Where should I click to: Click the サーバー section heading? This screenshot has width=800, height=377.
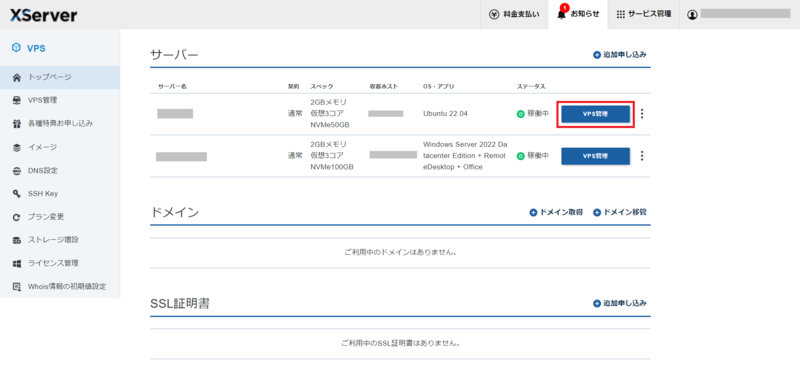coord(174,55)
